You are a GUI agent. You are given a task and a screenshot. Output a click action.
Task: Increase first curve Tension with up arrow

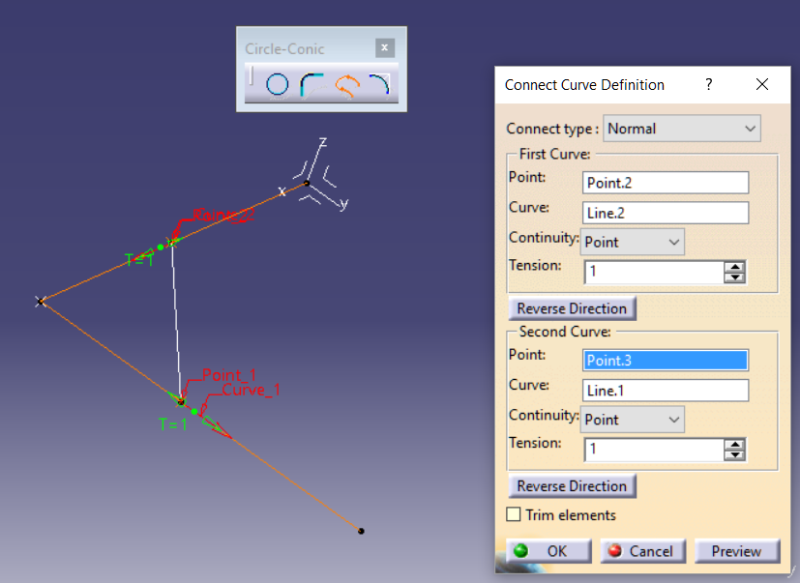point(733,266)
